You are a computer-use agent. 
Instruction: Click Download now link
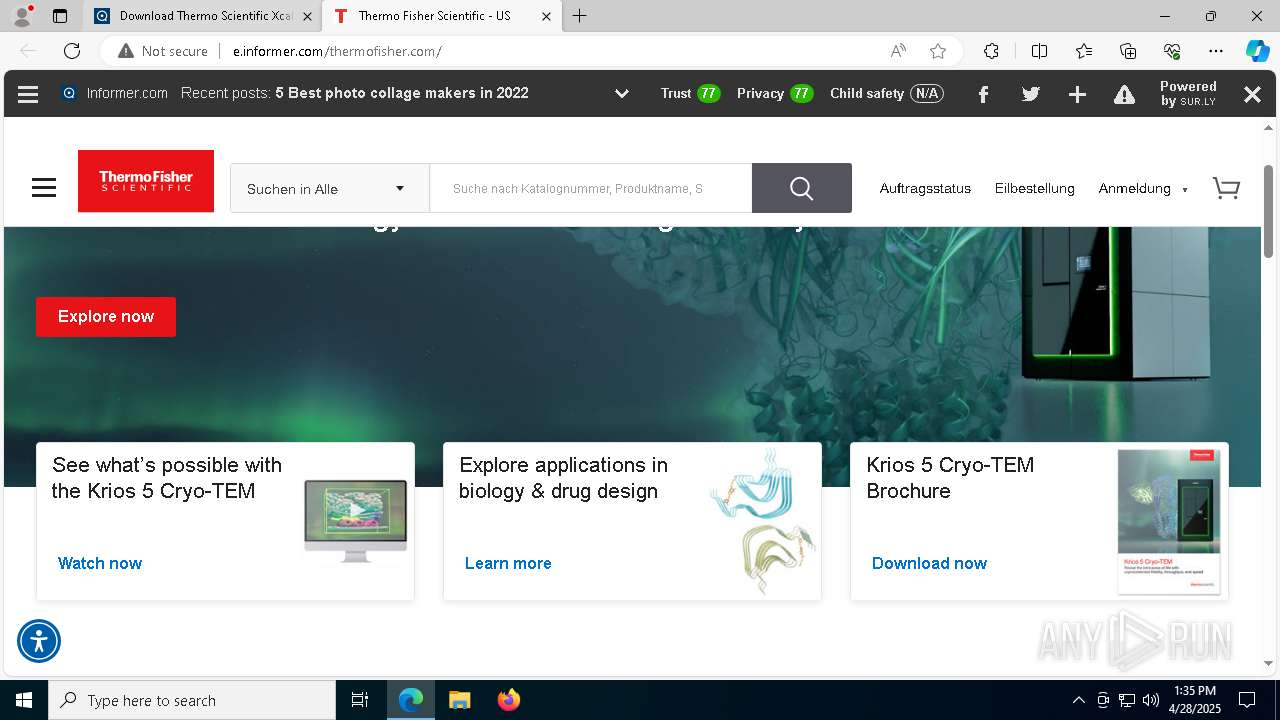[x=929, y=563]
